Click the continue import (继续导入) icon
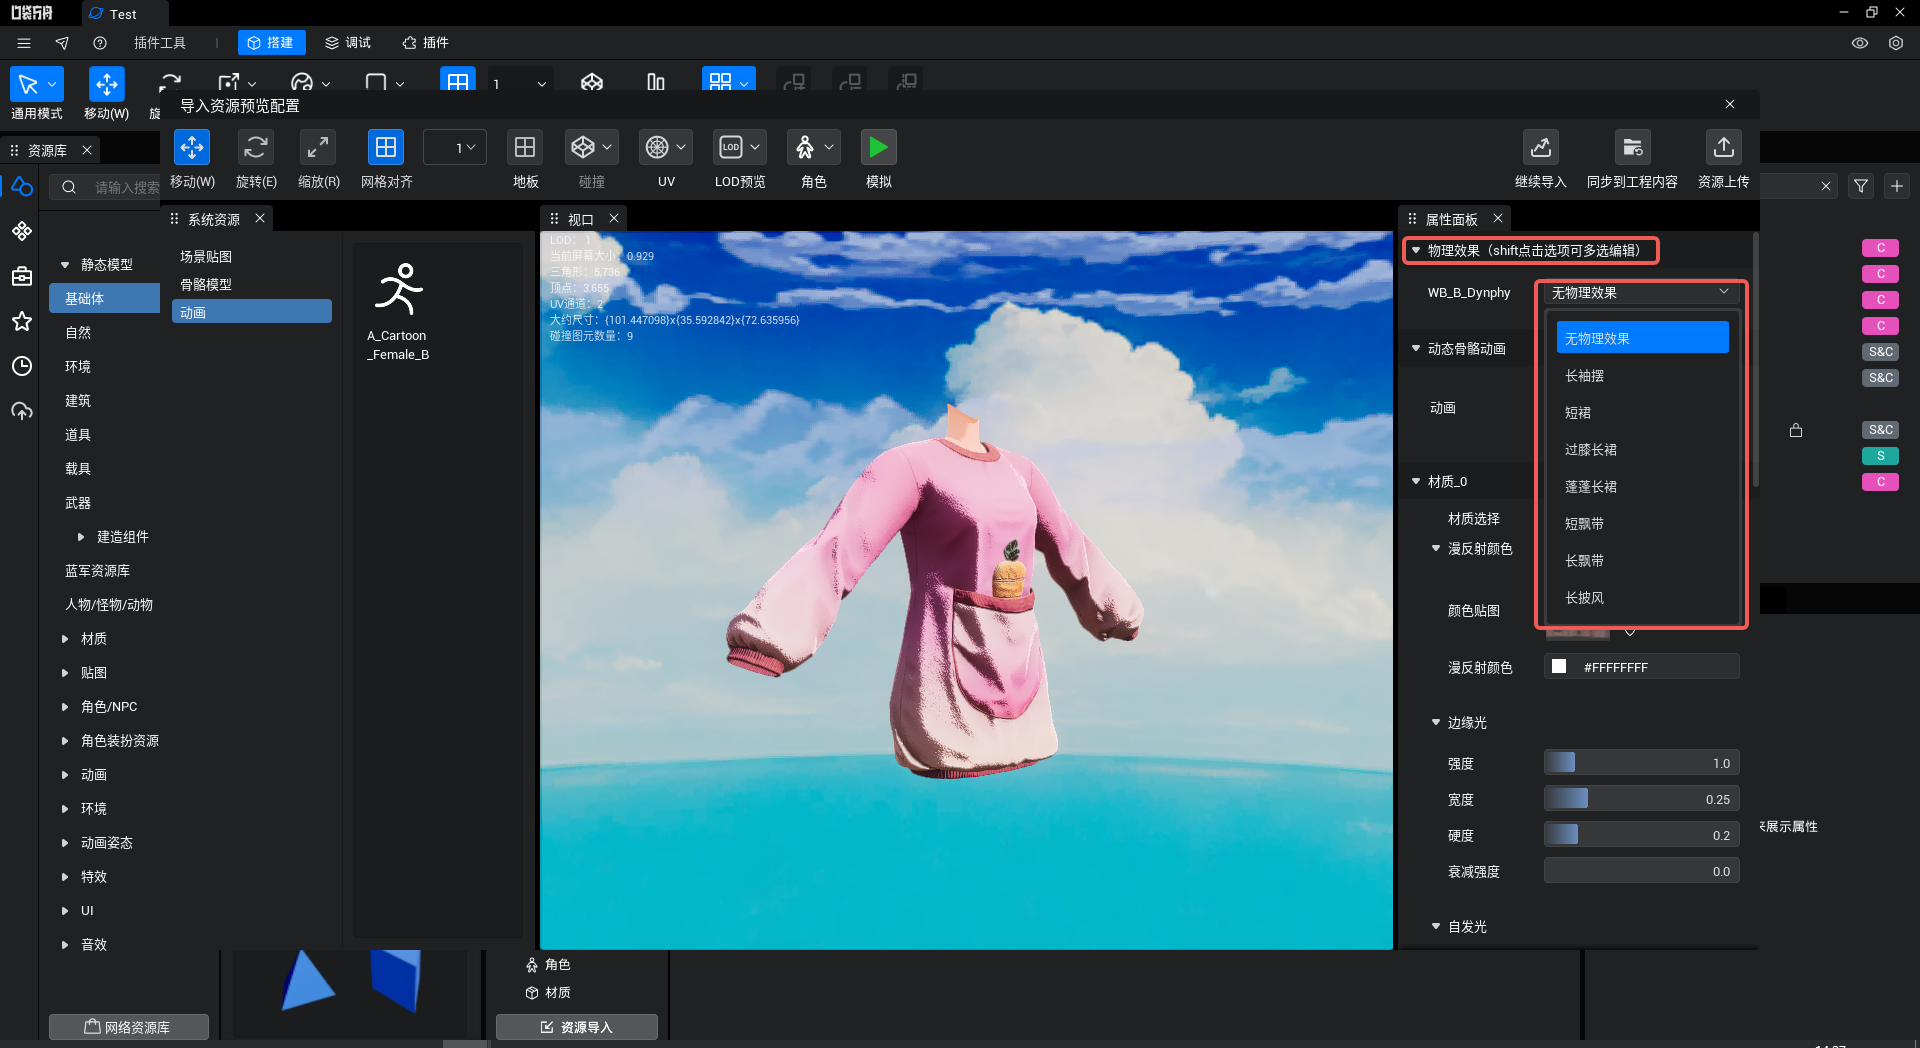The width and height of the screenshot is (1920, 1048). point(1540,148)
